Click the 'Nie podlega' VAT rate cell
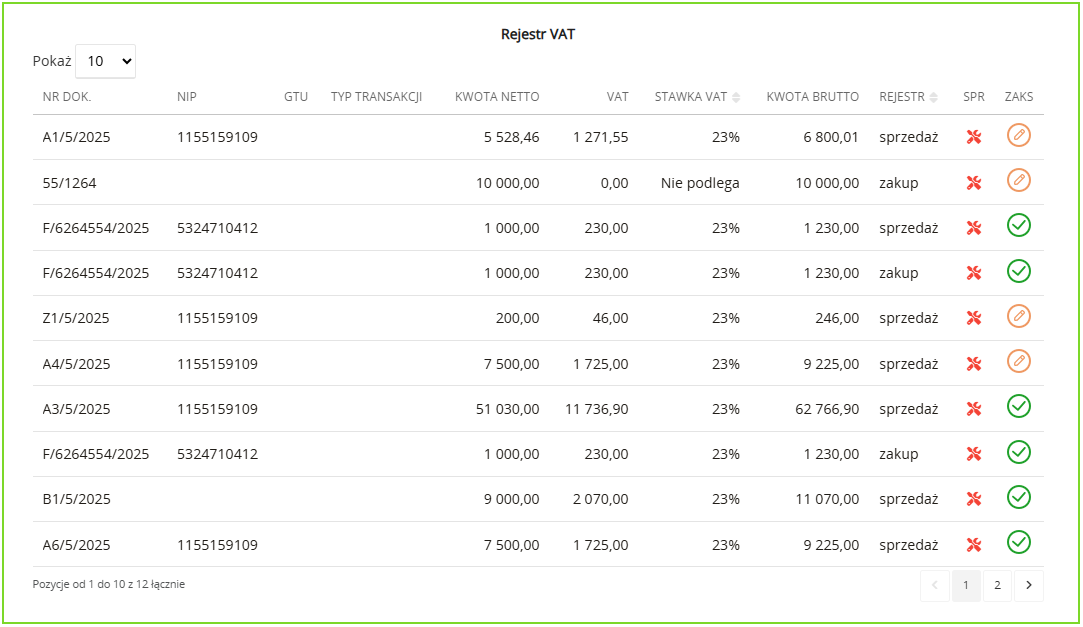Screen dimensions: 1083x627 click(700, 183)
